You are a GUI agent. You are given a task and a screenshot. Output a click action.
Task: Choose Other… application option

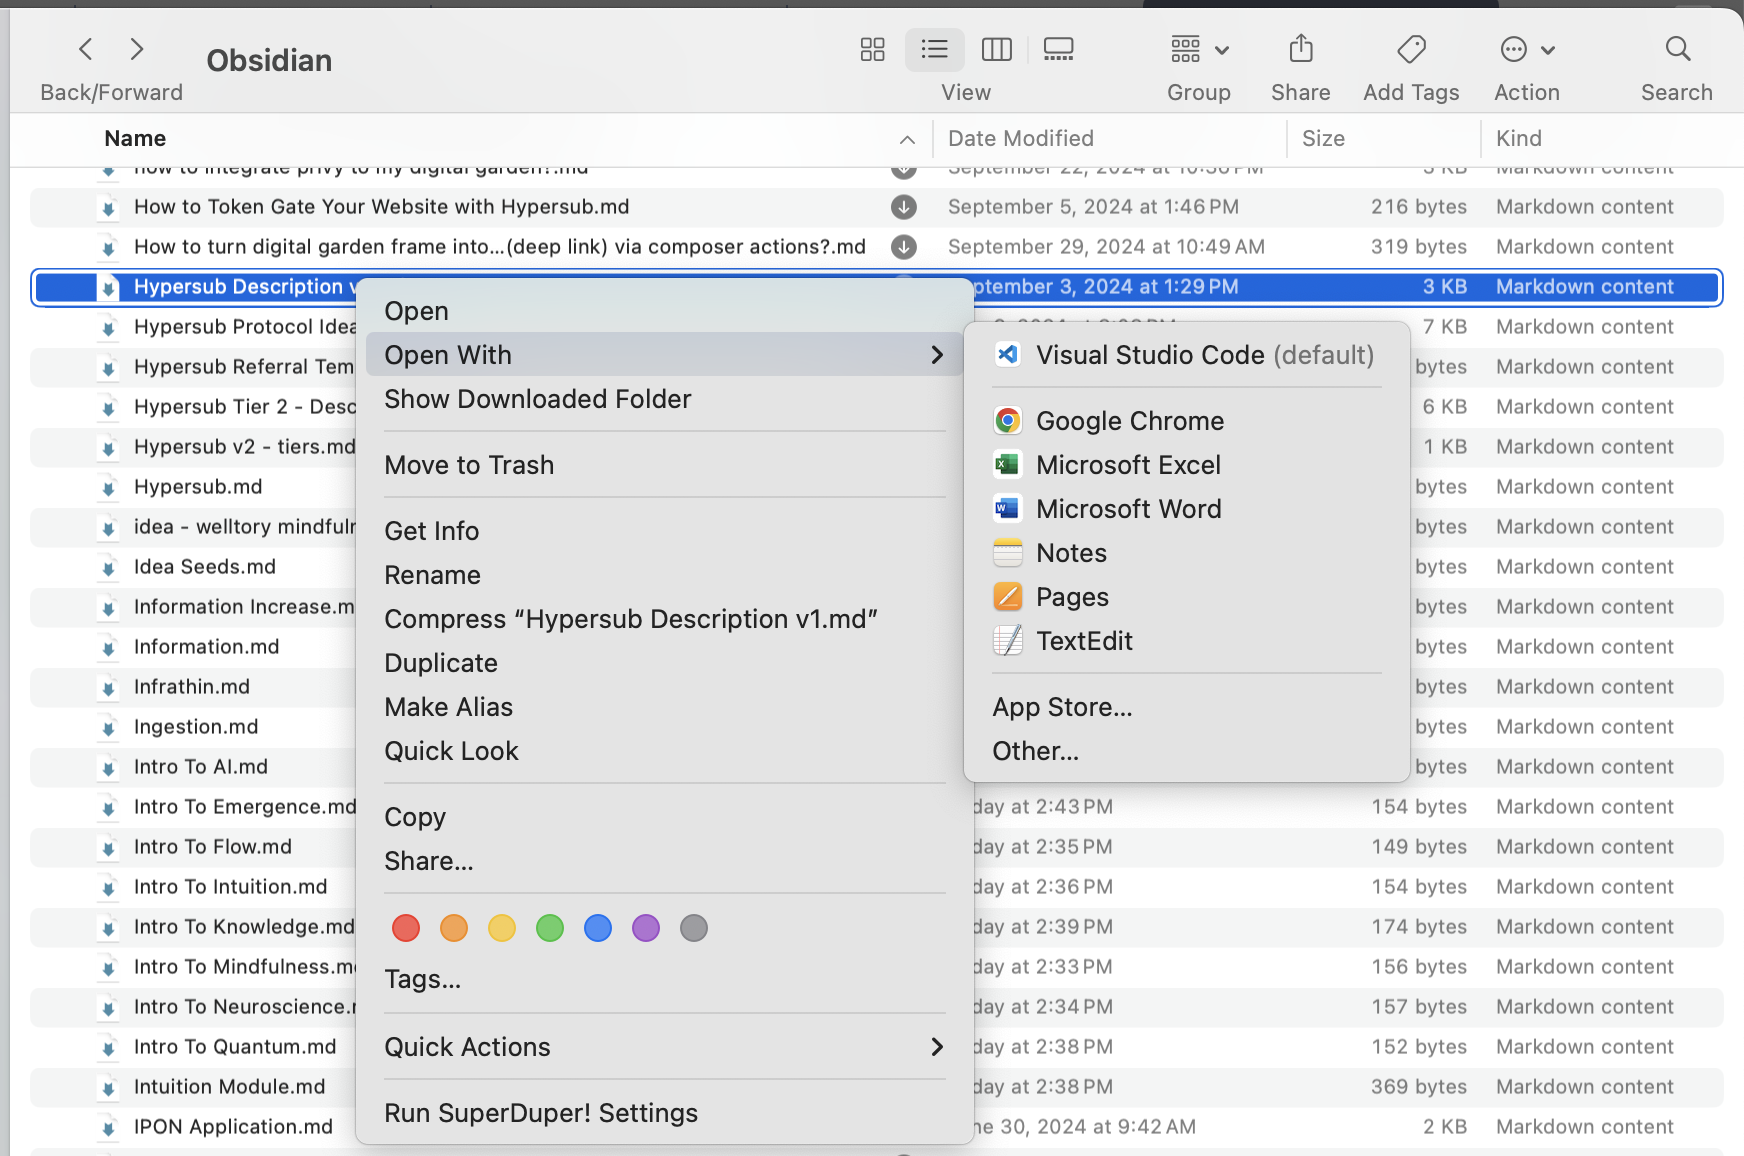(x=1186, y=751)
